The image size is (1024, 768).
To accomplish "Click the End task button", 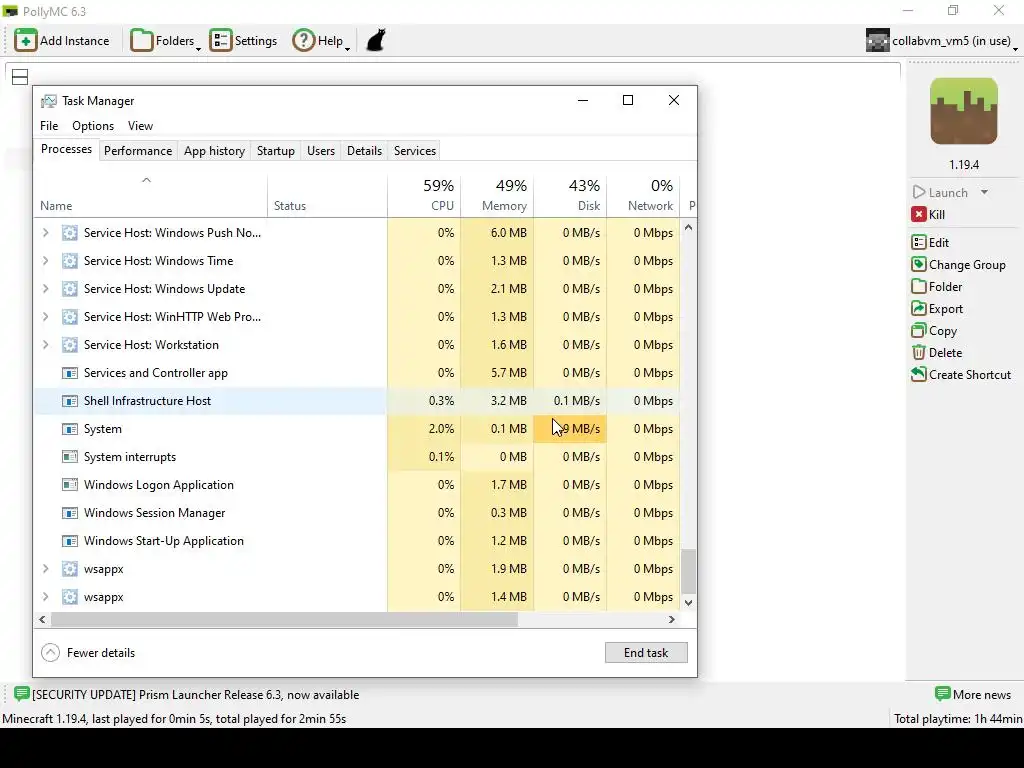I will point(646,652).
